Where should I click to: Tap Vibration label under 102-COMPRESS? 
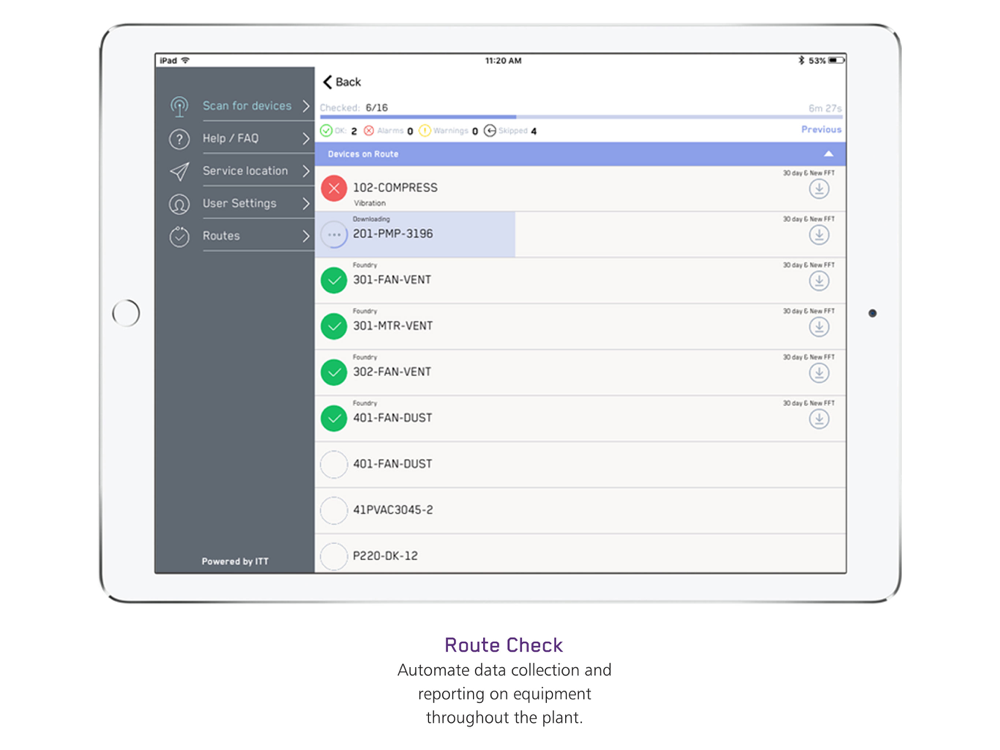[370, 203]
